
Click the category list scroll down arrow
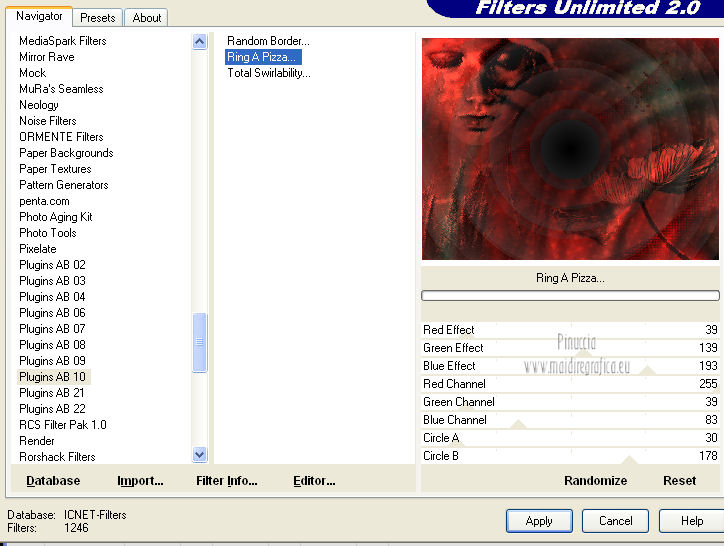point(199,454)
